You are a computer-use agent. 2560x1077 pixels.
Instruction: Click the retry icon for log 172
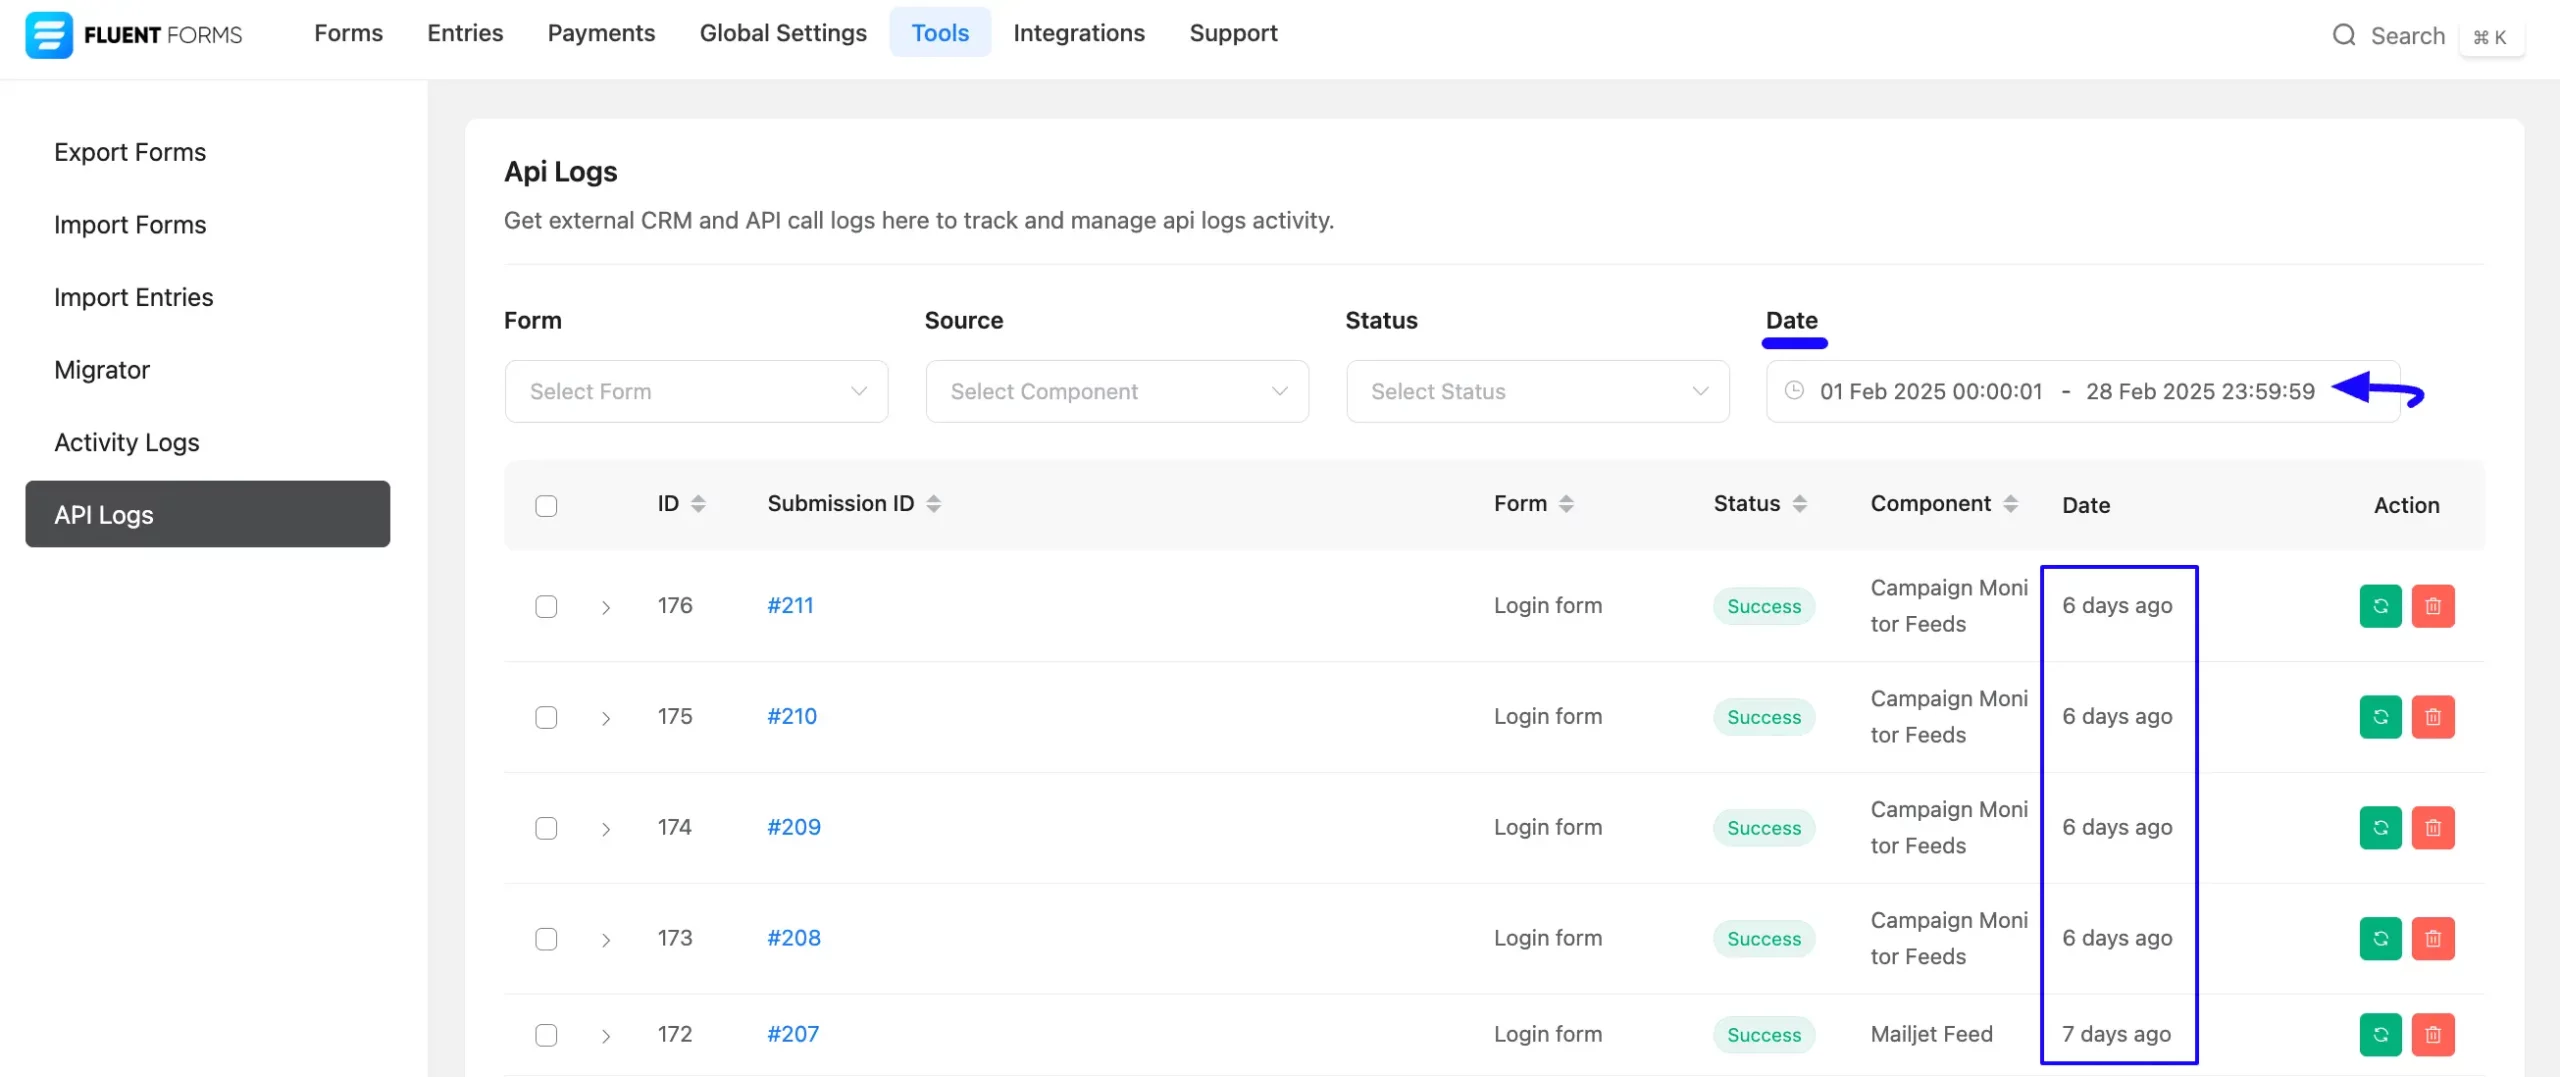(2380, 1034)
